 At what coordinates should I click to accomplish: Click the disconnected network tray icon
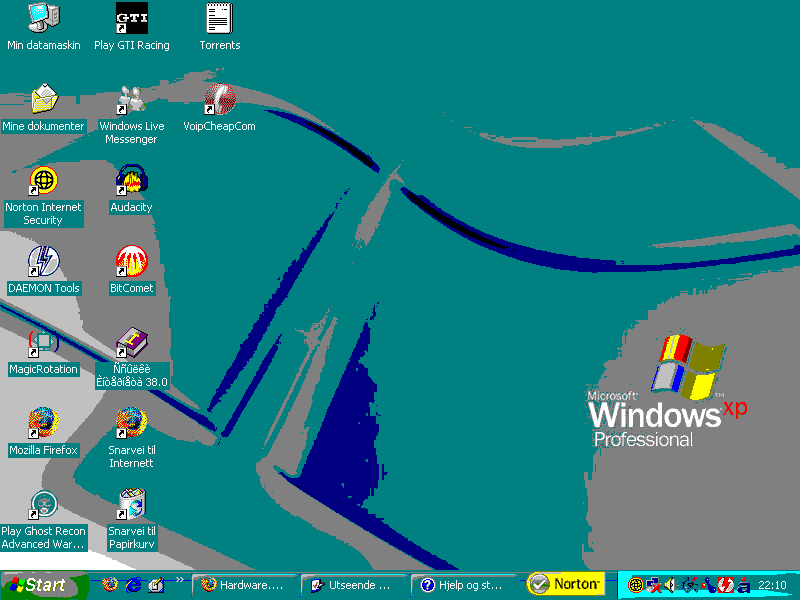(653, 585)
